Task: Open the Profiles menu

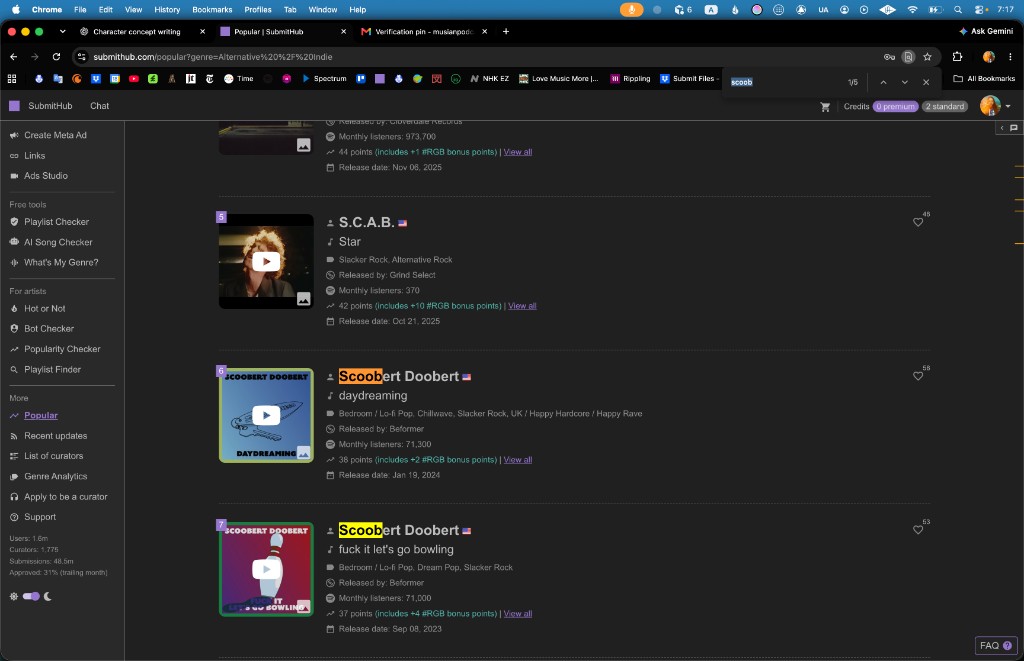Action: coord(258,10)
